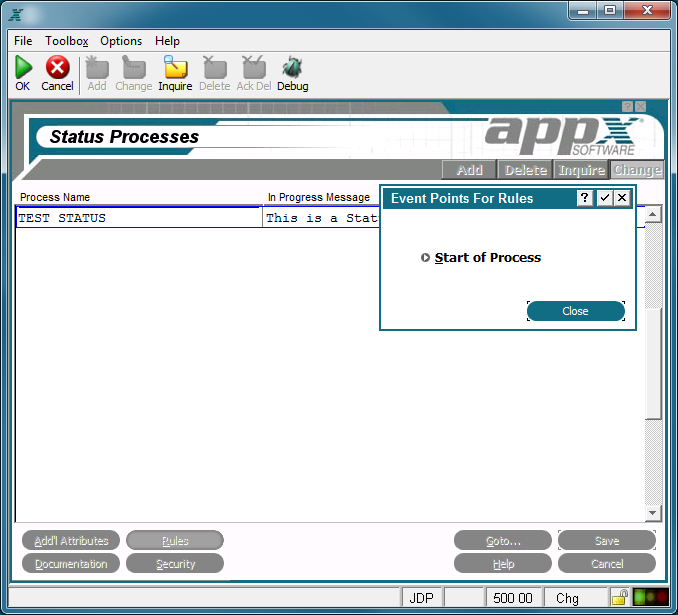The height and width of the screenshot is (615, 678).
Task: Open the File menu
Action: [x=23, y=41]
